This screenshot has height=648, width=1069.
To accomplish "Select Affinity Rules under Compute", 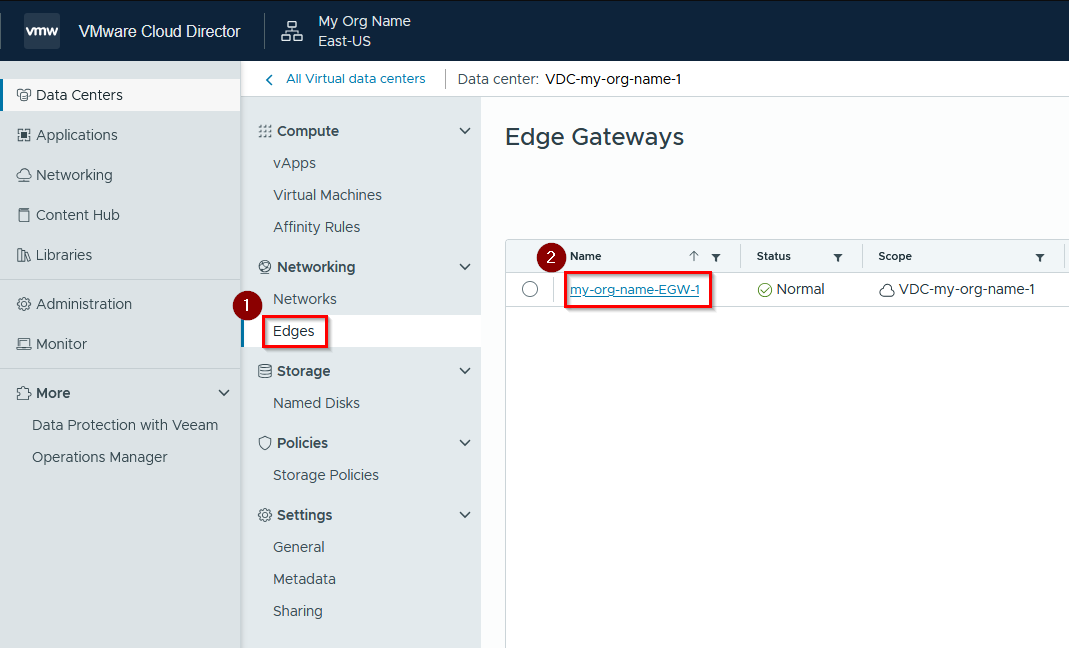I will (x=316, y=227).
